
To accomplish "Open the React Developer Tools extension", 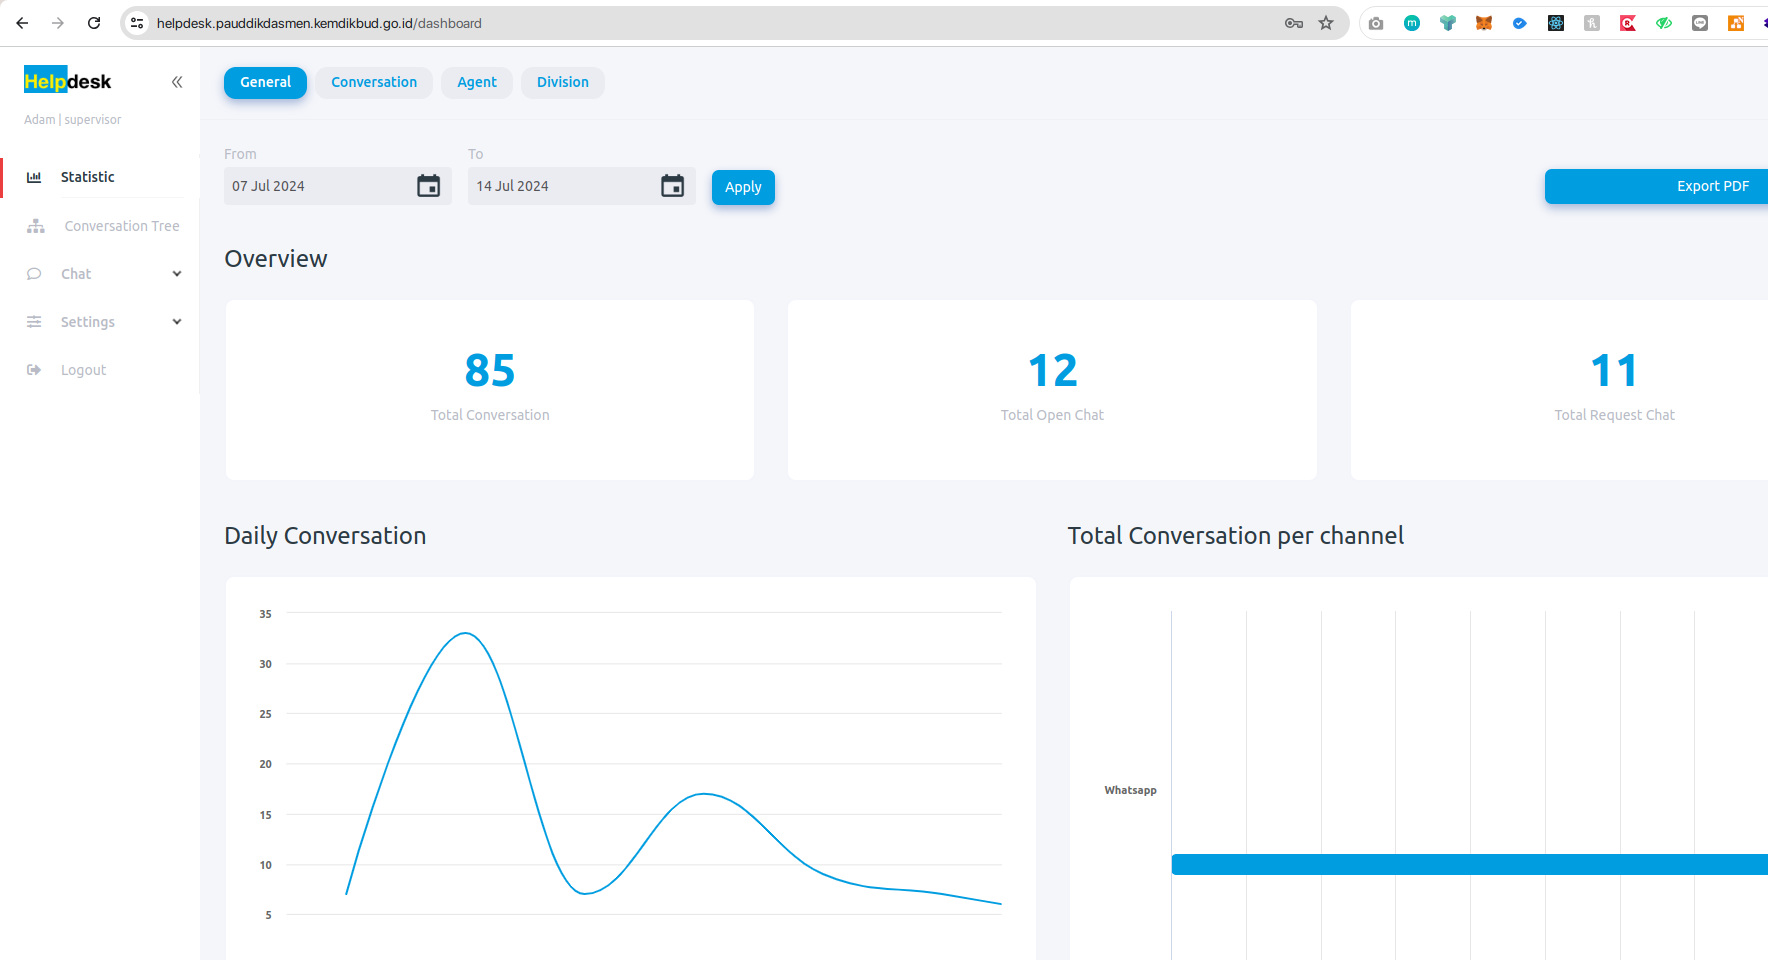I will [1556, 23].
